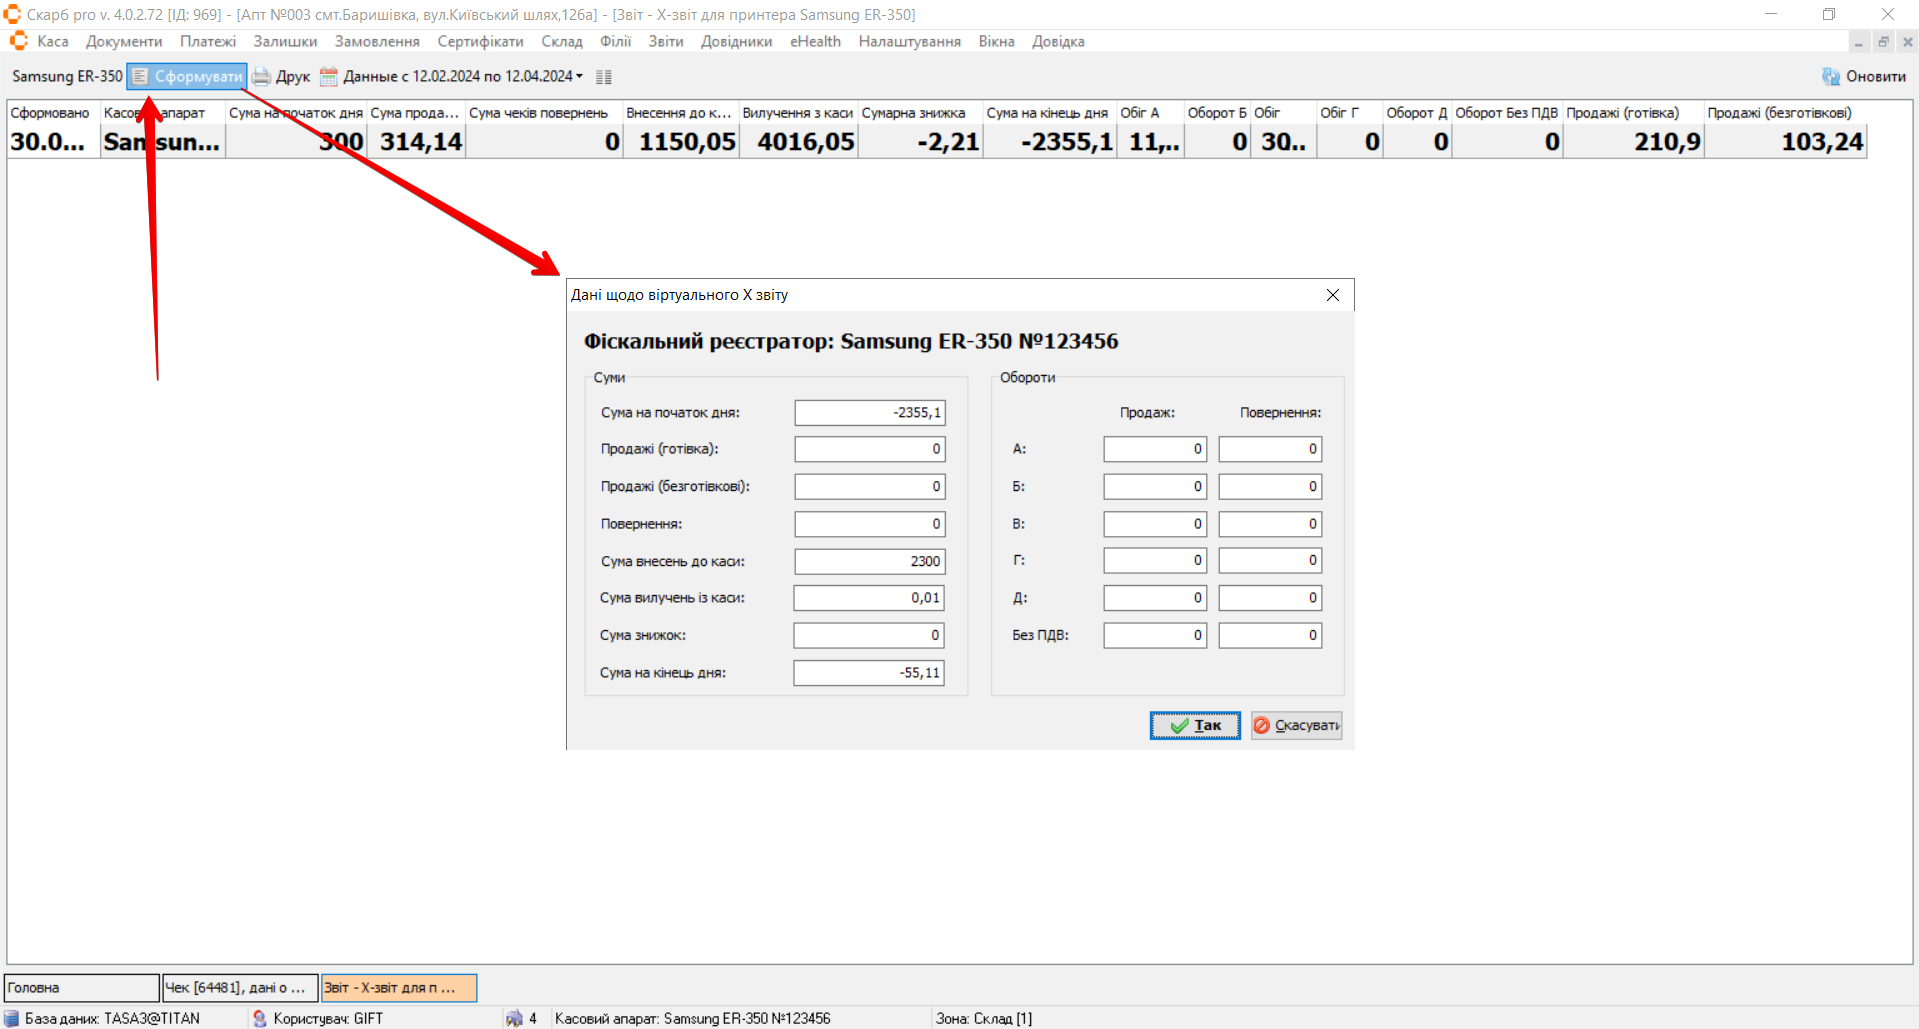1919x1029 pixels.
Task: Confirm the dialog with Так button
Action: coord(1195,726)
